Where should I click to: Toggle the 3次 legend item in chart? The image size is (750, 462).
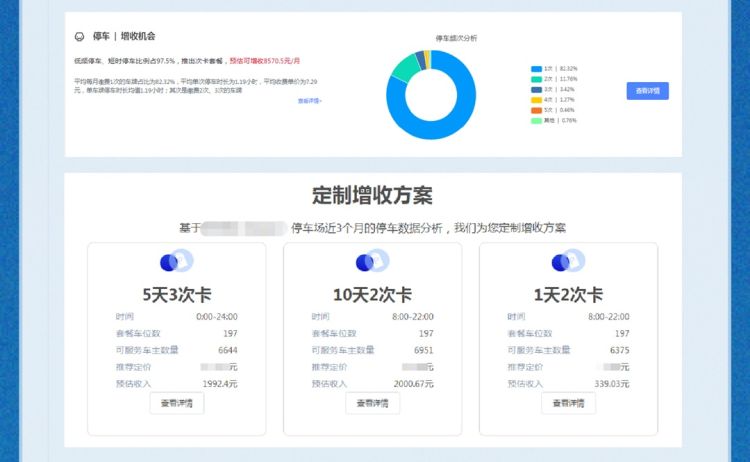pyautogui.click(x=549, y=89)
